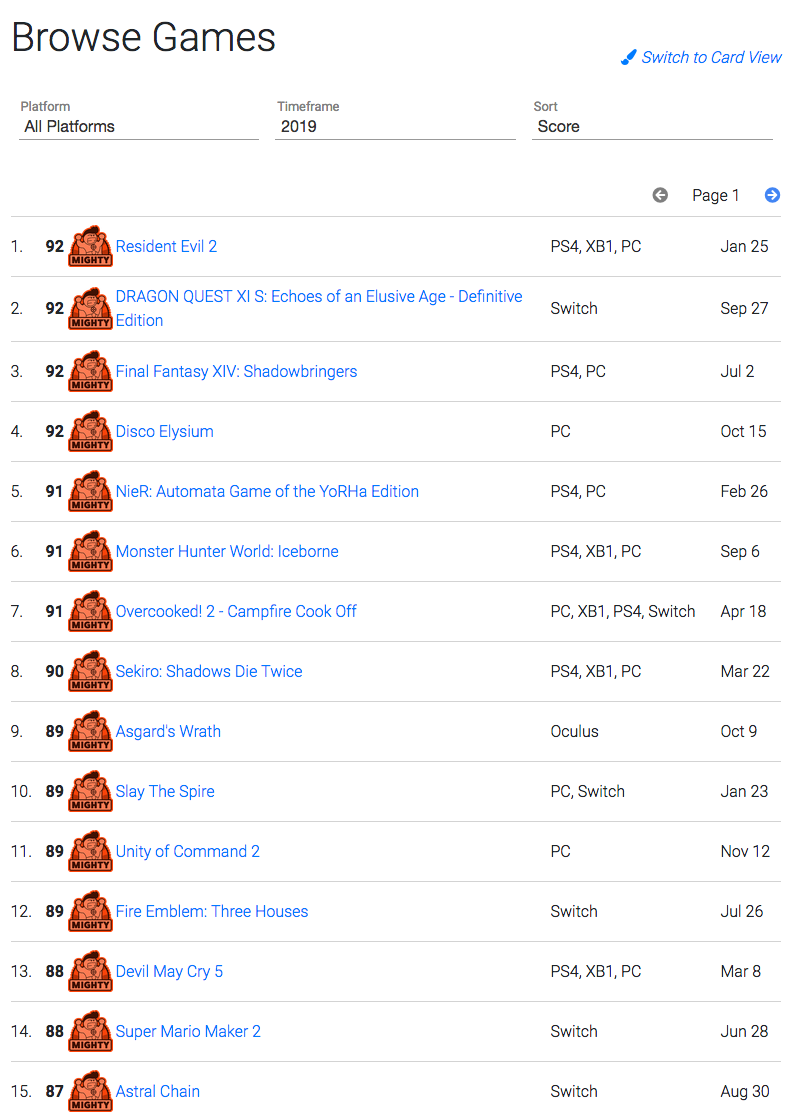787x1120 pixels.
Task: Click the Mighty badge beside Final Fantasy XIV
Action: (91, 371)
